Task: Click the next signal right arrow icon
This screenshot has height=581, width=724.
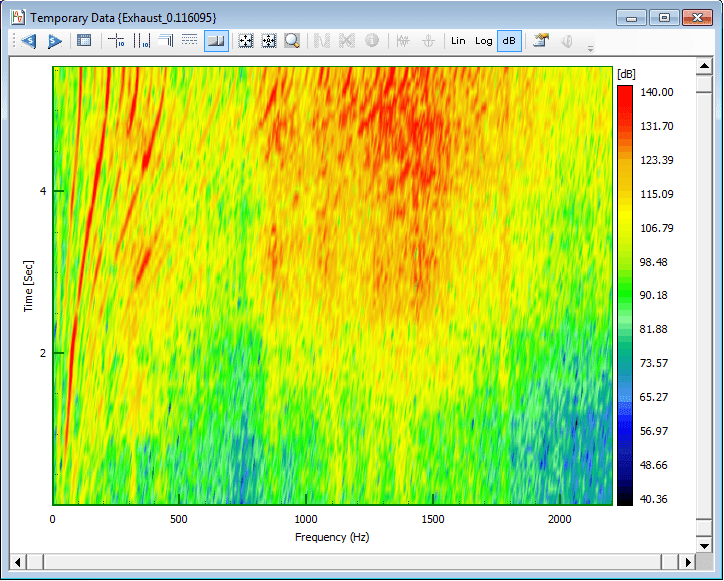Action: [x=54, y=41]
